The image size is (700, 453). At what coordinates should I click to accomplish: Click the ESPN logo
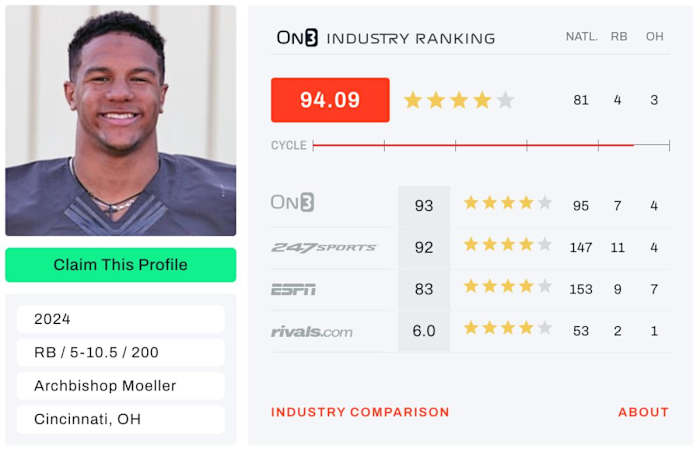293,289
